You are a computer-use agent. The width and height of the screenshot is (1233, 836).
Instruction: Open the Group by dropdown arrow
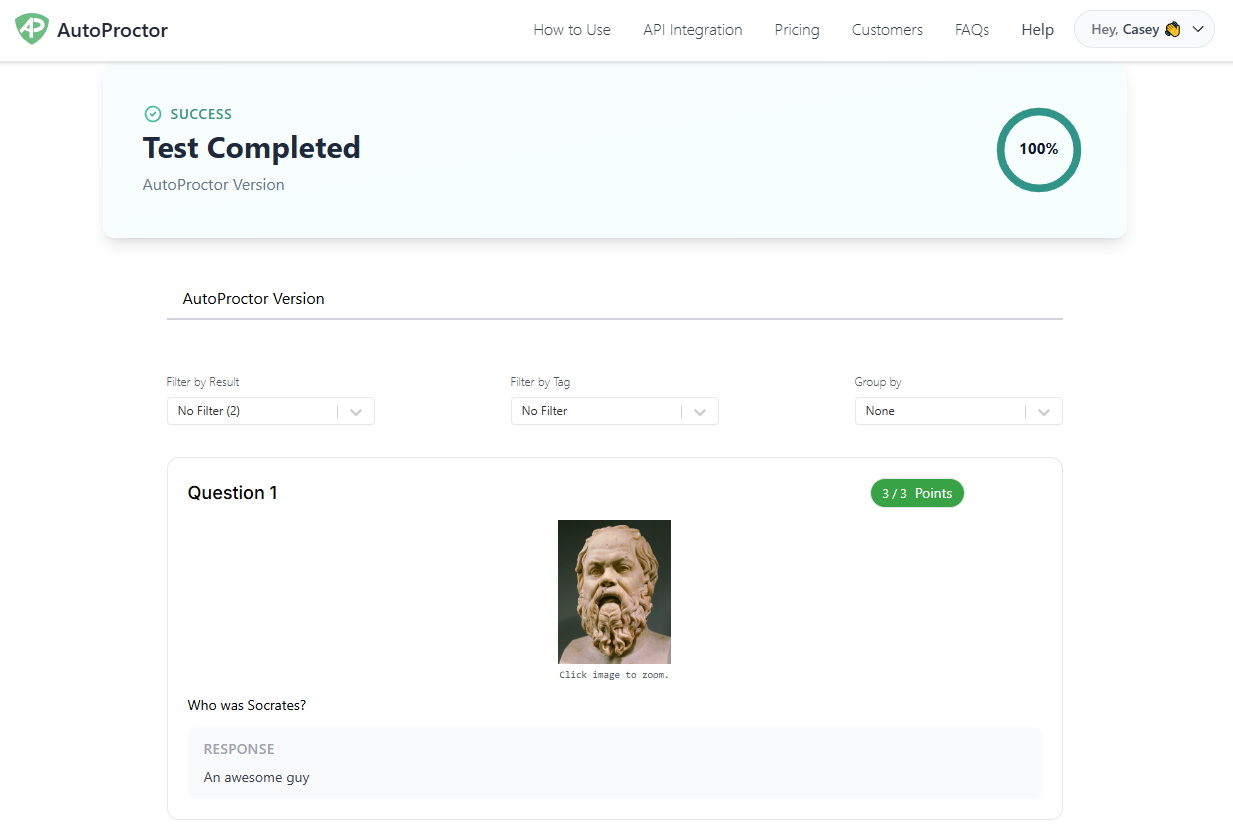click(x=1044, y=411)
